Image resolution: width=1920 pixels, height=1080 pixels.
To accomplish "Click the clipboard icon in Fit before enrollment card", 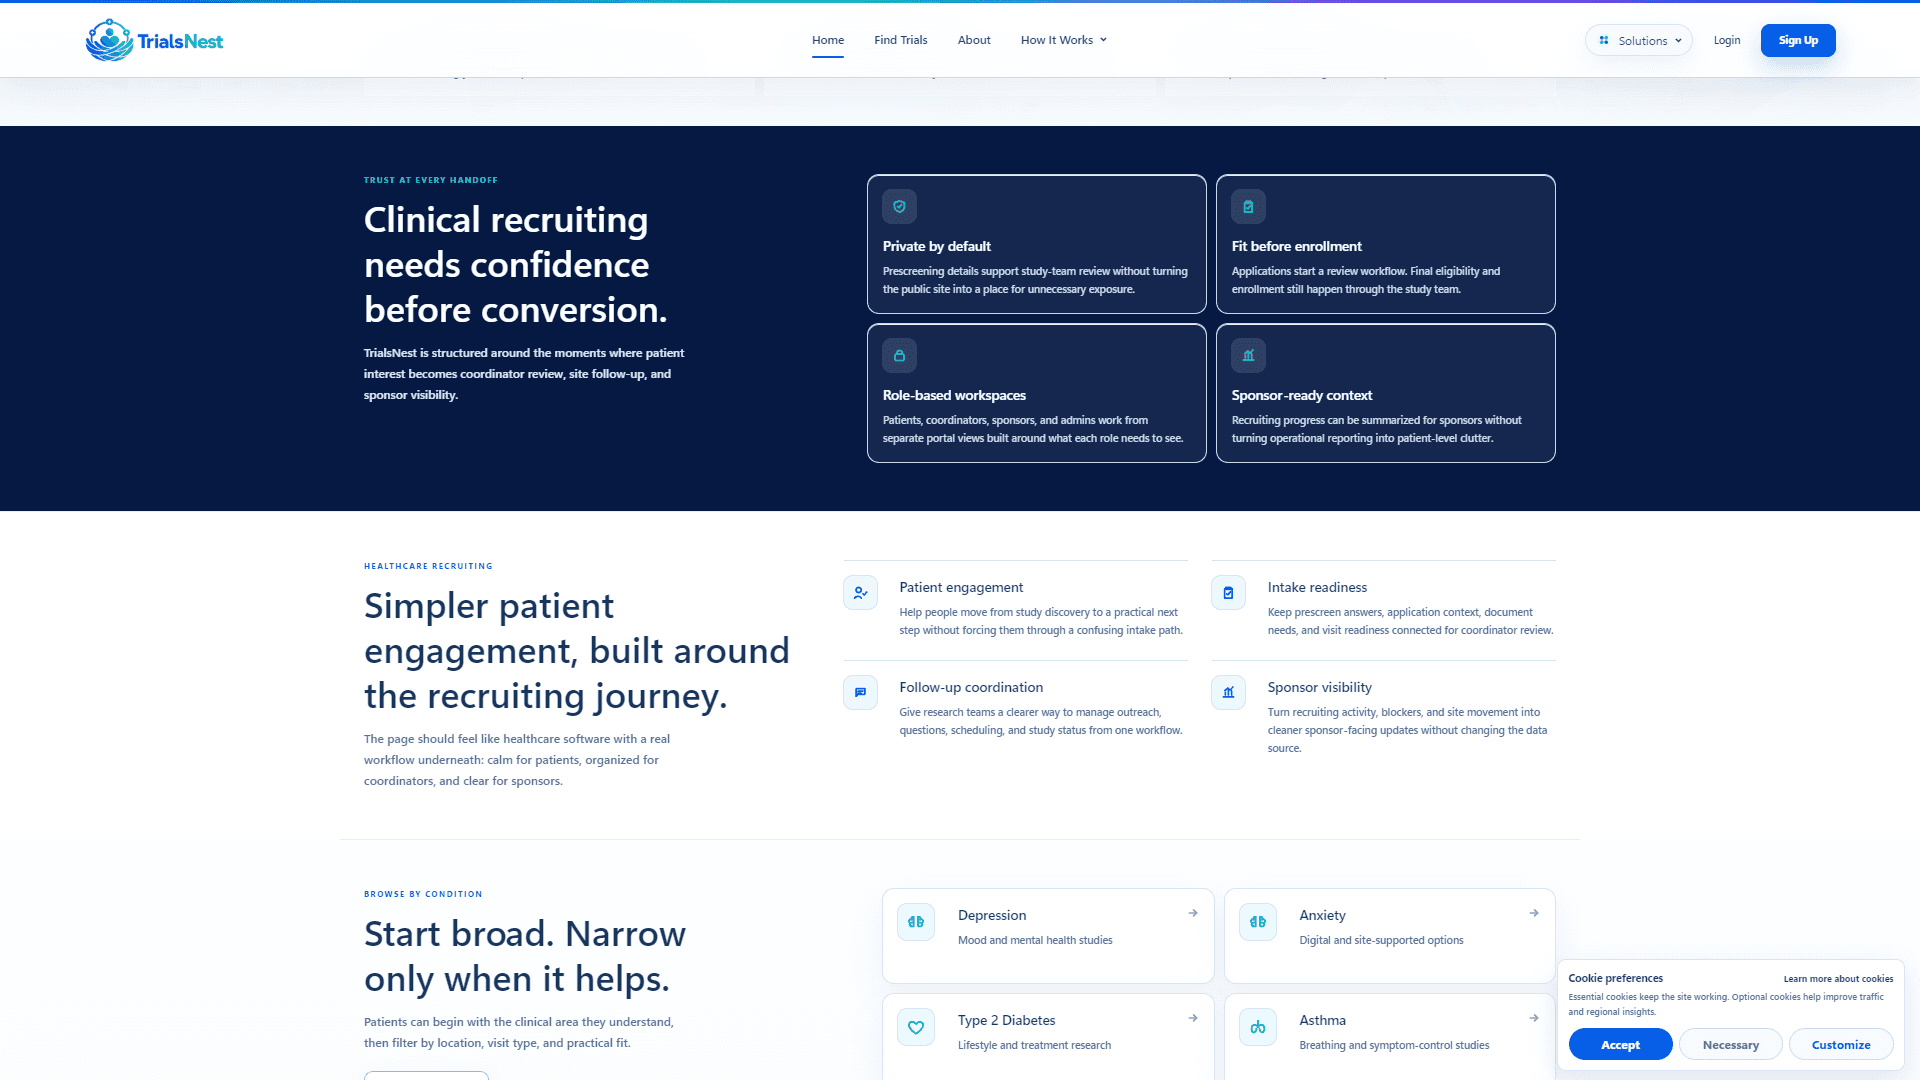I will pyautogui.click(x=1248, y=207).
